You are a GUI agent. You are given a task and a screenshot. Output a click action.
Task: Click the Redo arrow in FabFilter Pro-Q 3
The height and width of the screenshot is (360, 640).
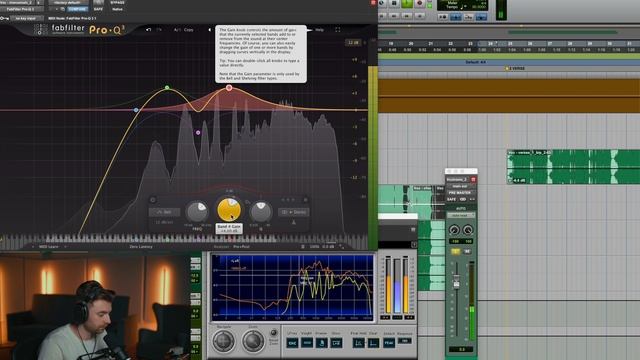[x=159, y=30]
